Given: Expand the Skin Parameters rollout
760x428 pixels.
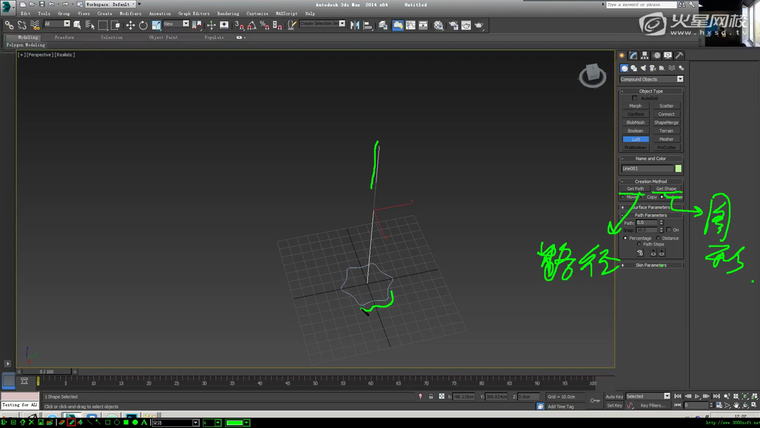Looking at the screenshot, I should pyautogui.click(x=651, y=265).
